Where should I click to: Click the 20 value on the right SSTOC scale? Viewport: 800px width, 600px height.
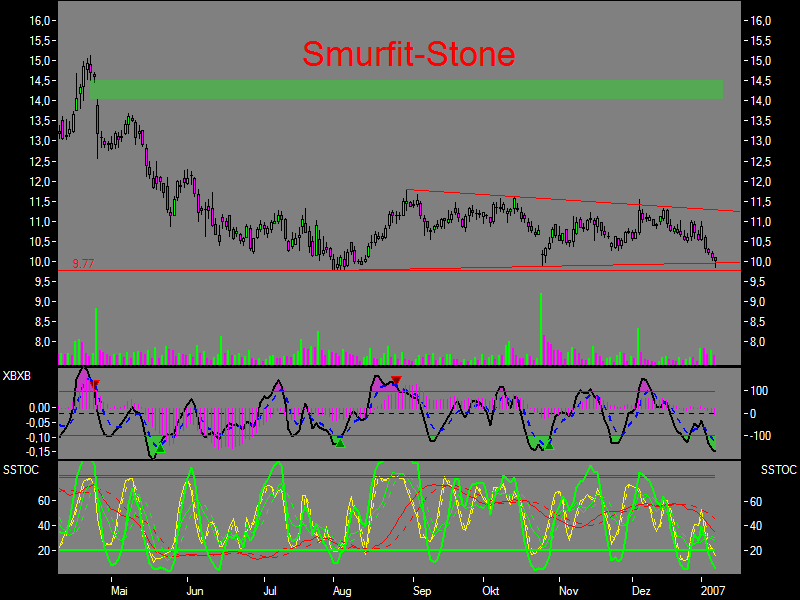756,551
